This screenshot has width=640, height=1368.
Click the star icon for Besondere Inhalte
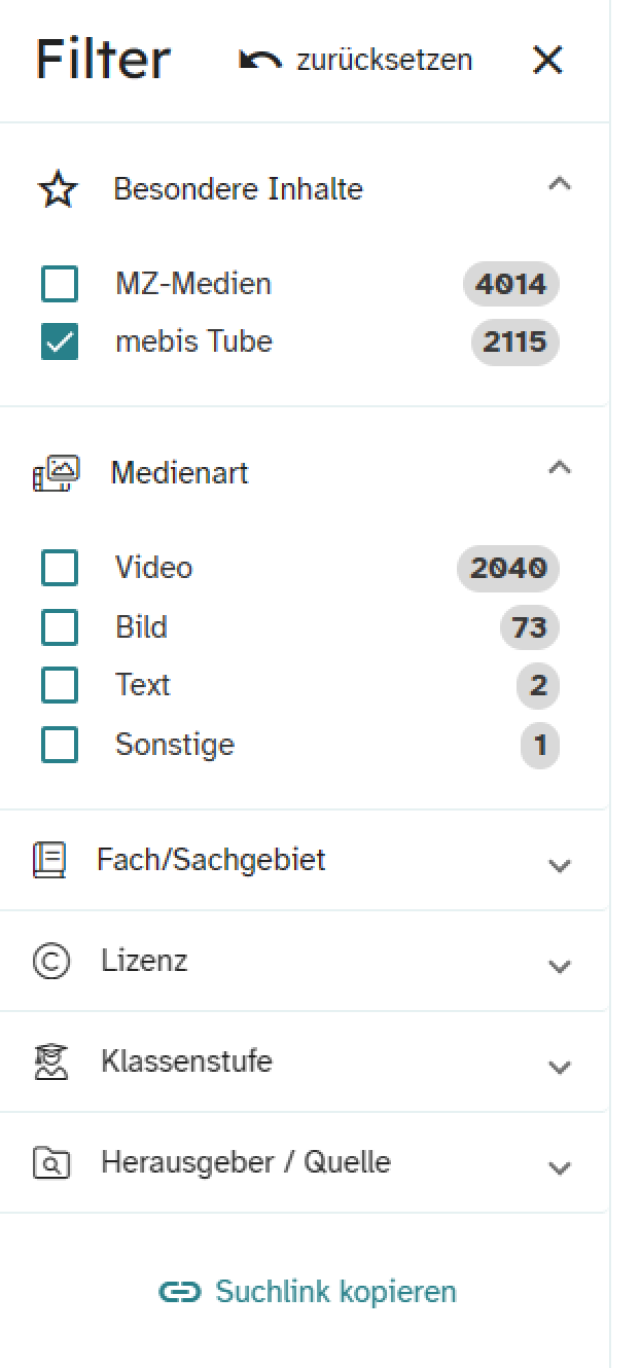point(58,190)
